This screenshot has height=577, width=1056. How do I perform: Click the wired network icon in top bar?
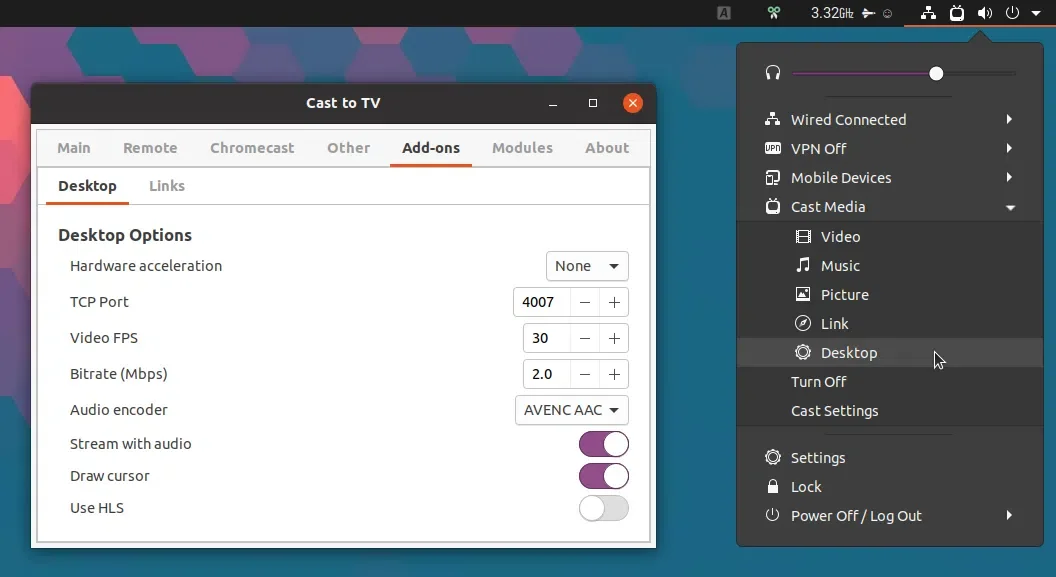click(x=928, y=13)
